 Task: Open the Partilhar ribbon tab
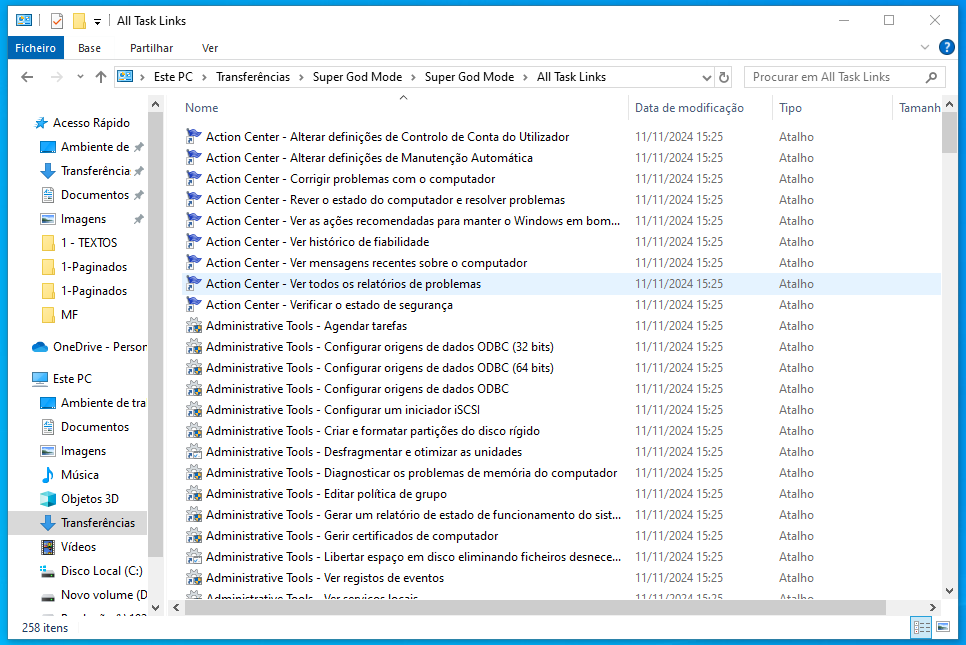152,47
